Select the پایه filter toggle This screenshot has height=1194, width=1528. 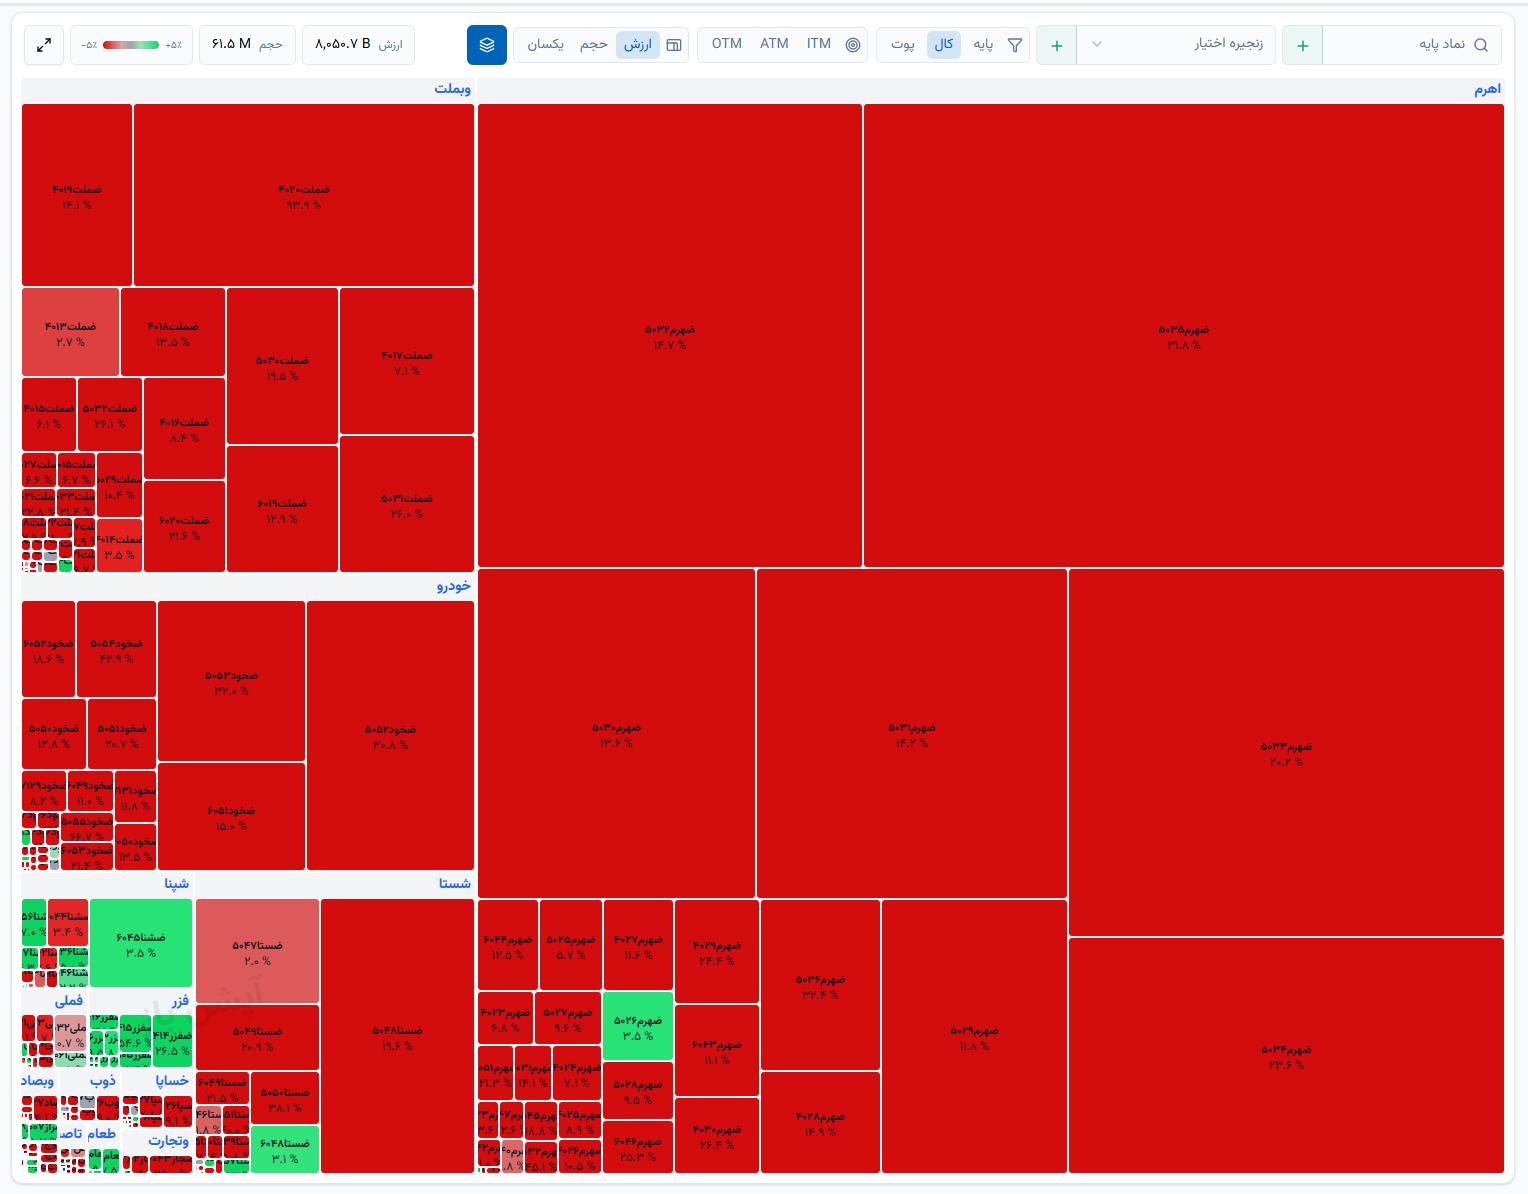984,45
